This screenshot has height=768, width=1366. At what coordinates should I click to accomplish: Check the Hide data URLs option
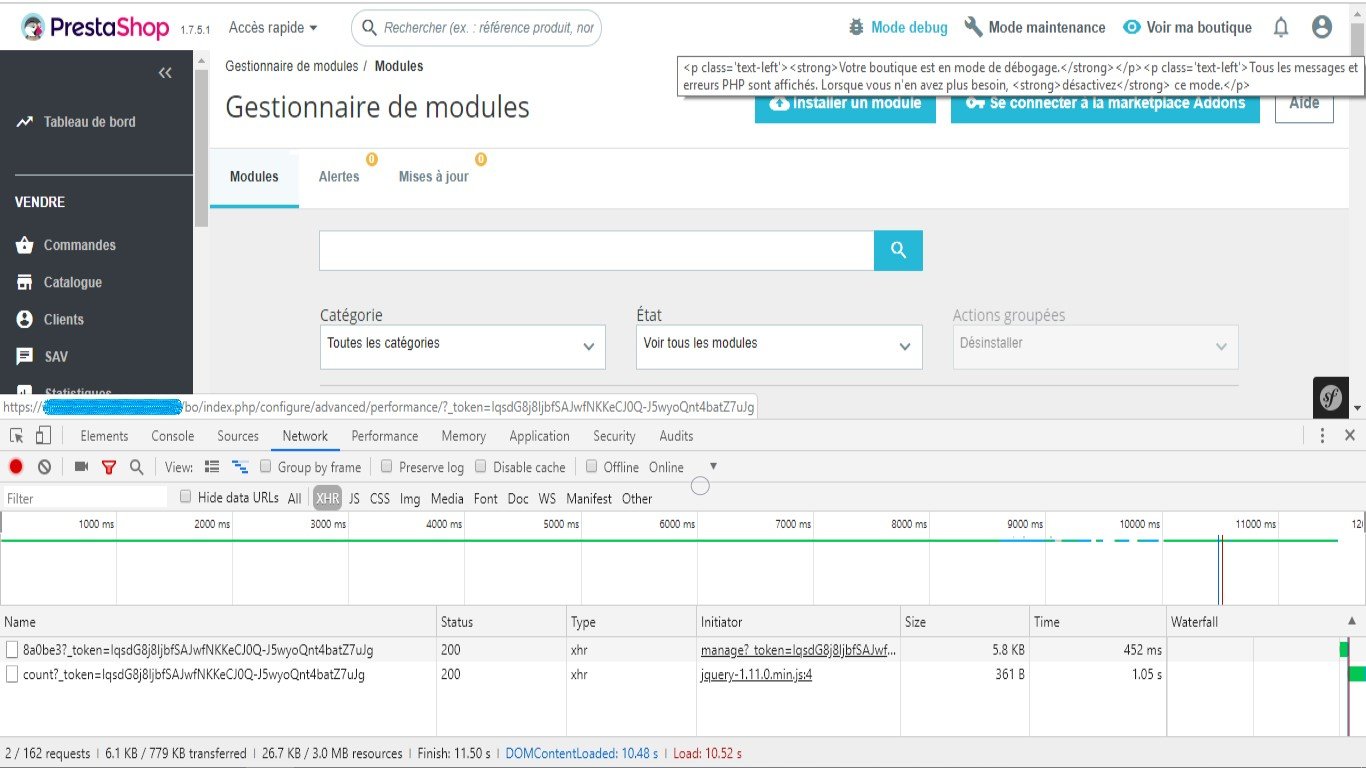click(185, 497)
